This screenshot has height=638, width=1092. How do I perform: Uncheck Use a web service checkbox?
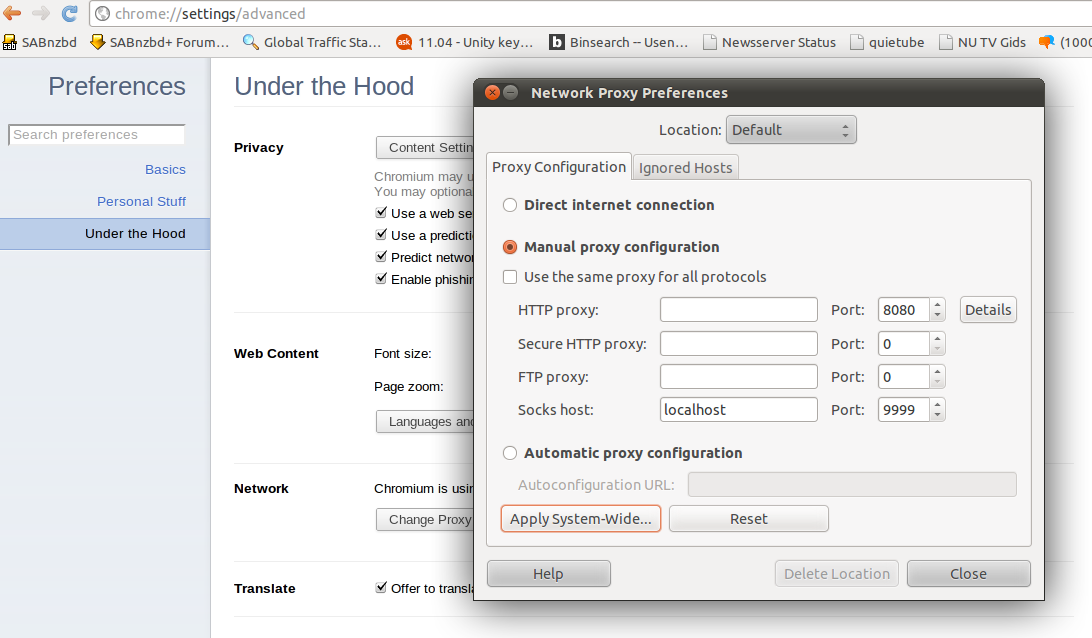[x=381, y=212]
